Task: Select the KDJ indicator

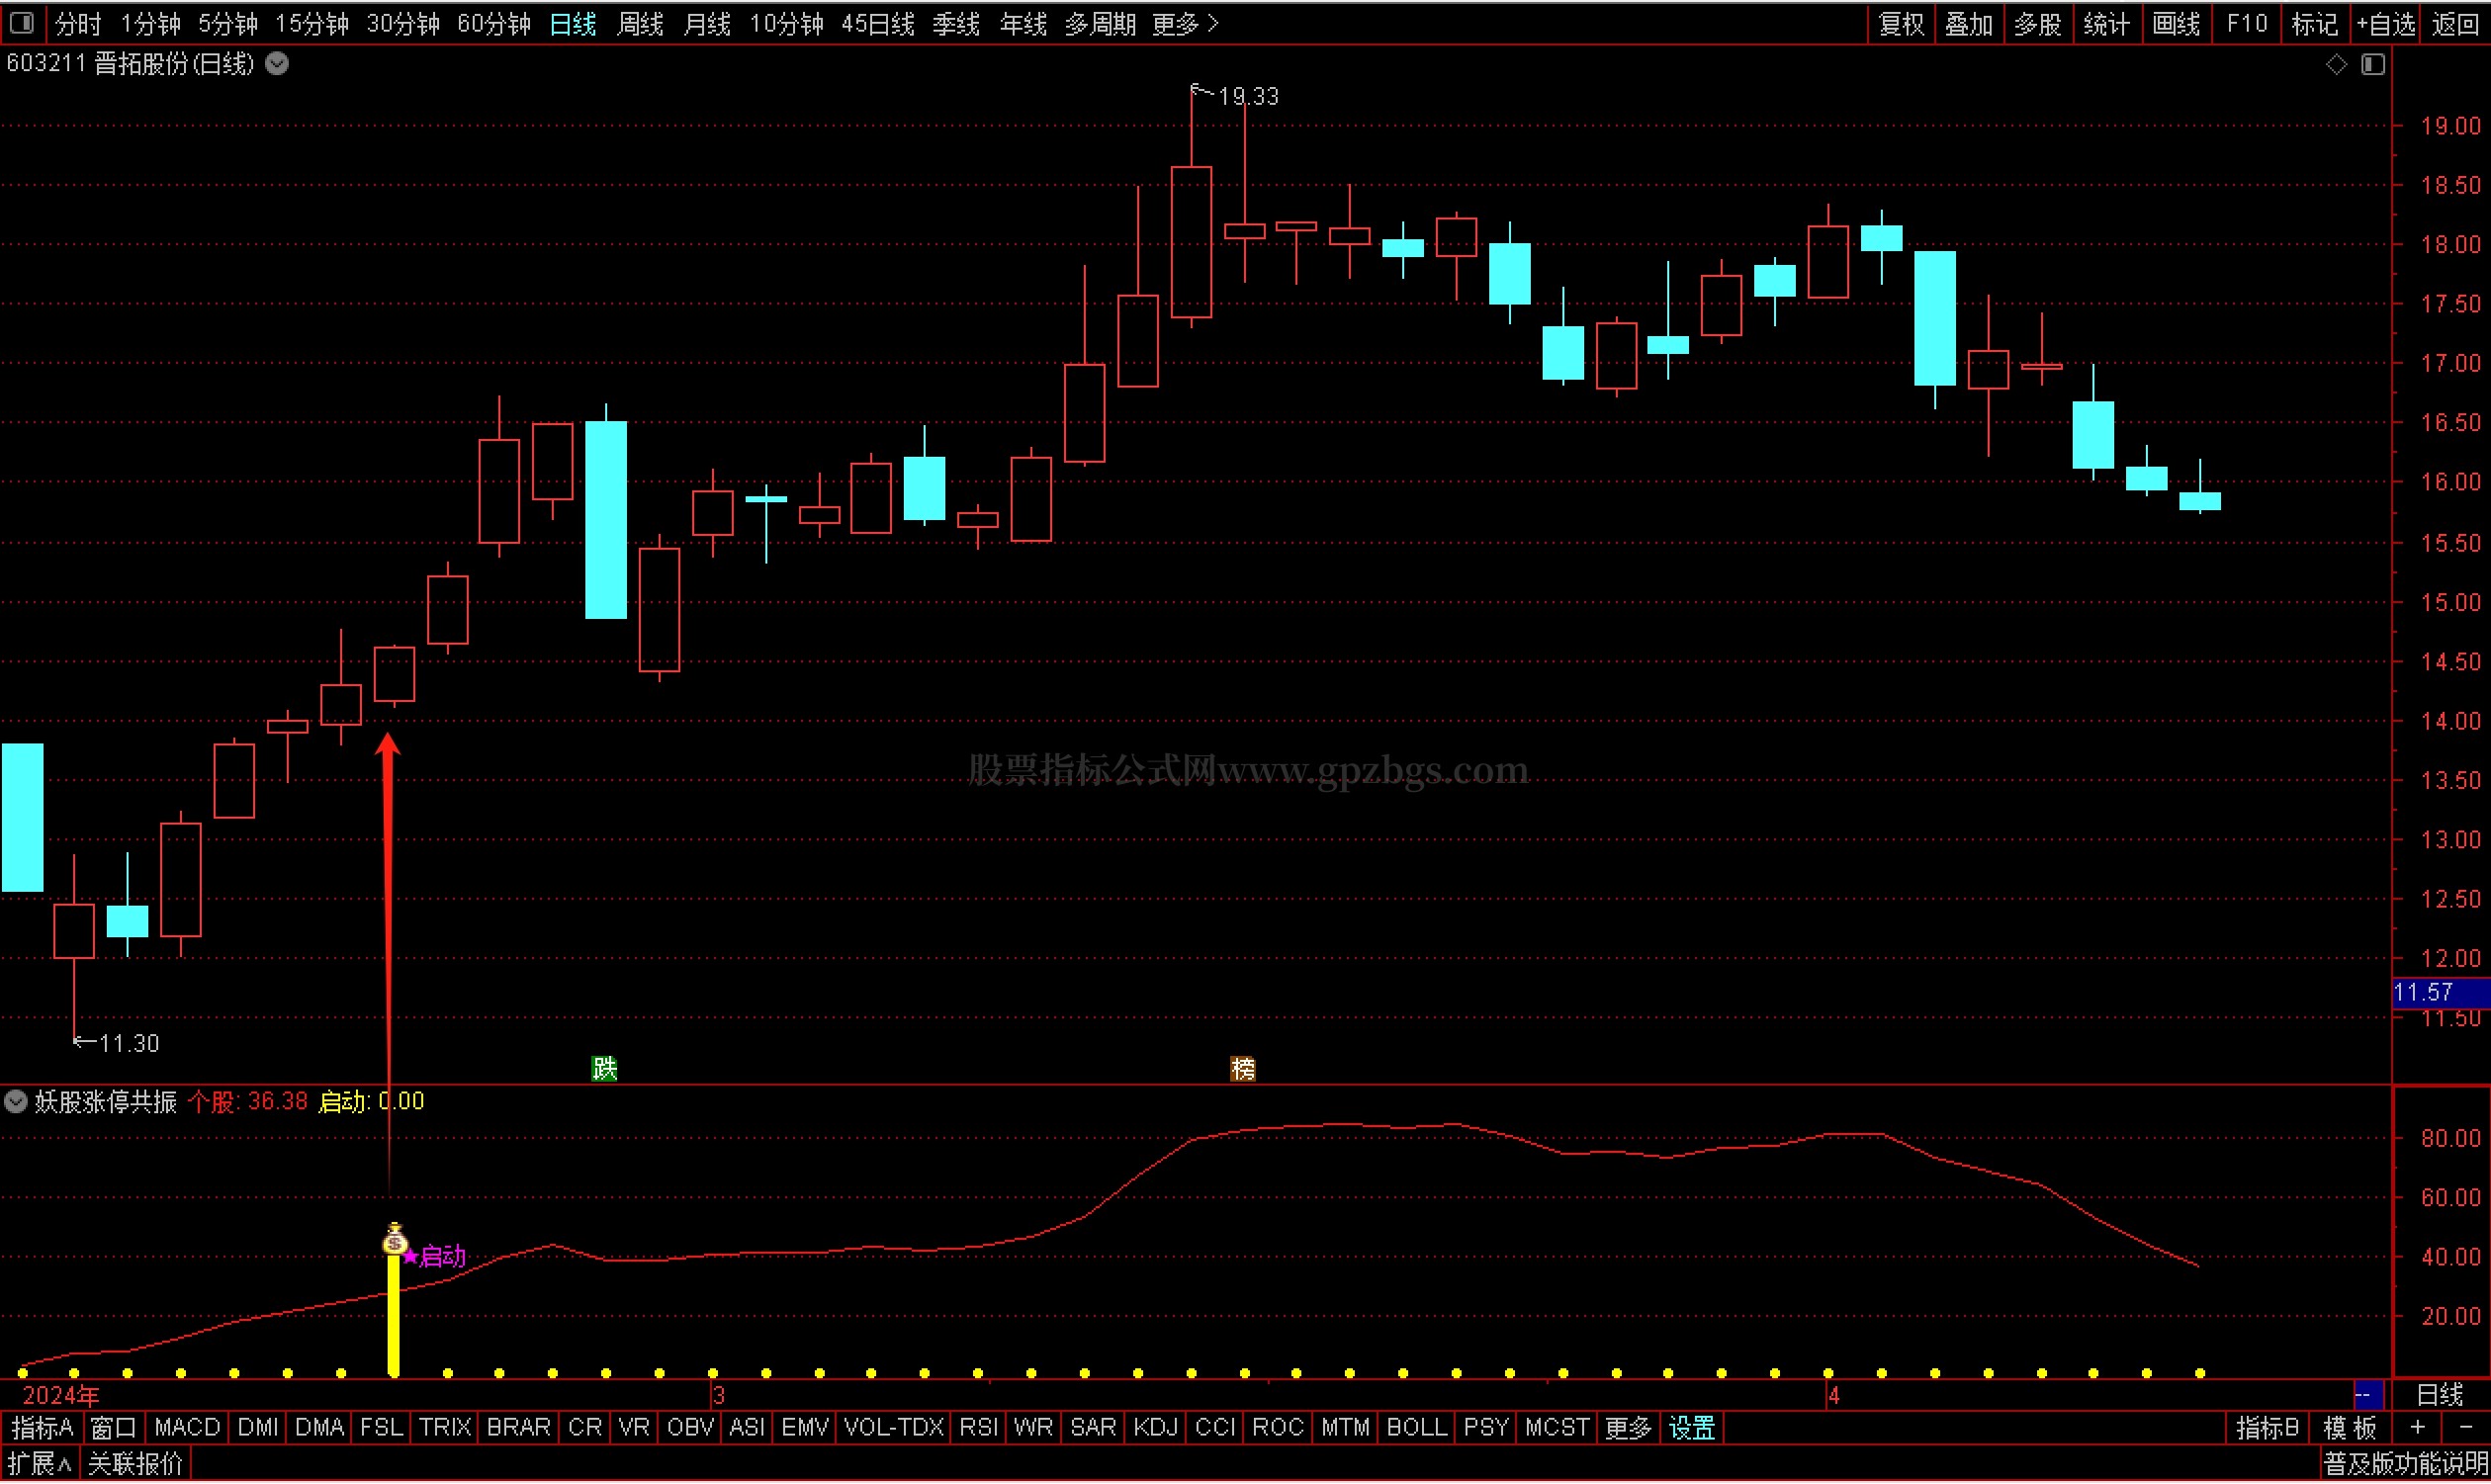Action: (x=1155, y=1429)
